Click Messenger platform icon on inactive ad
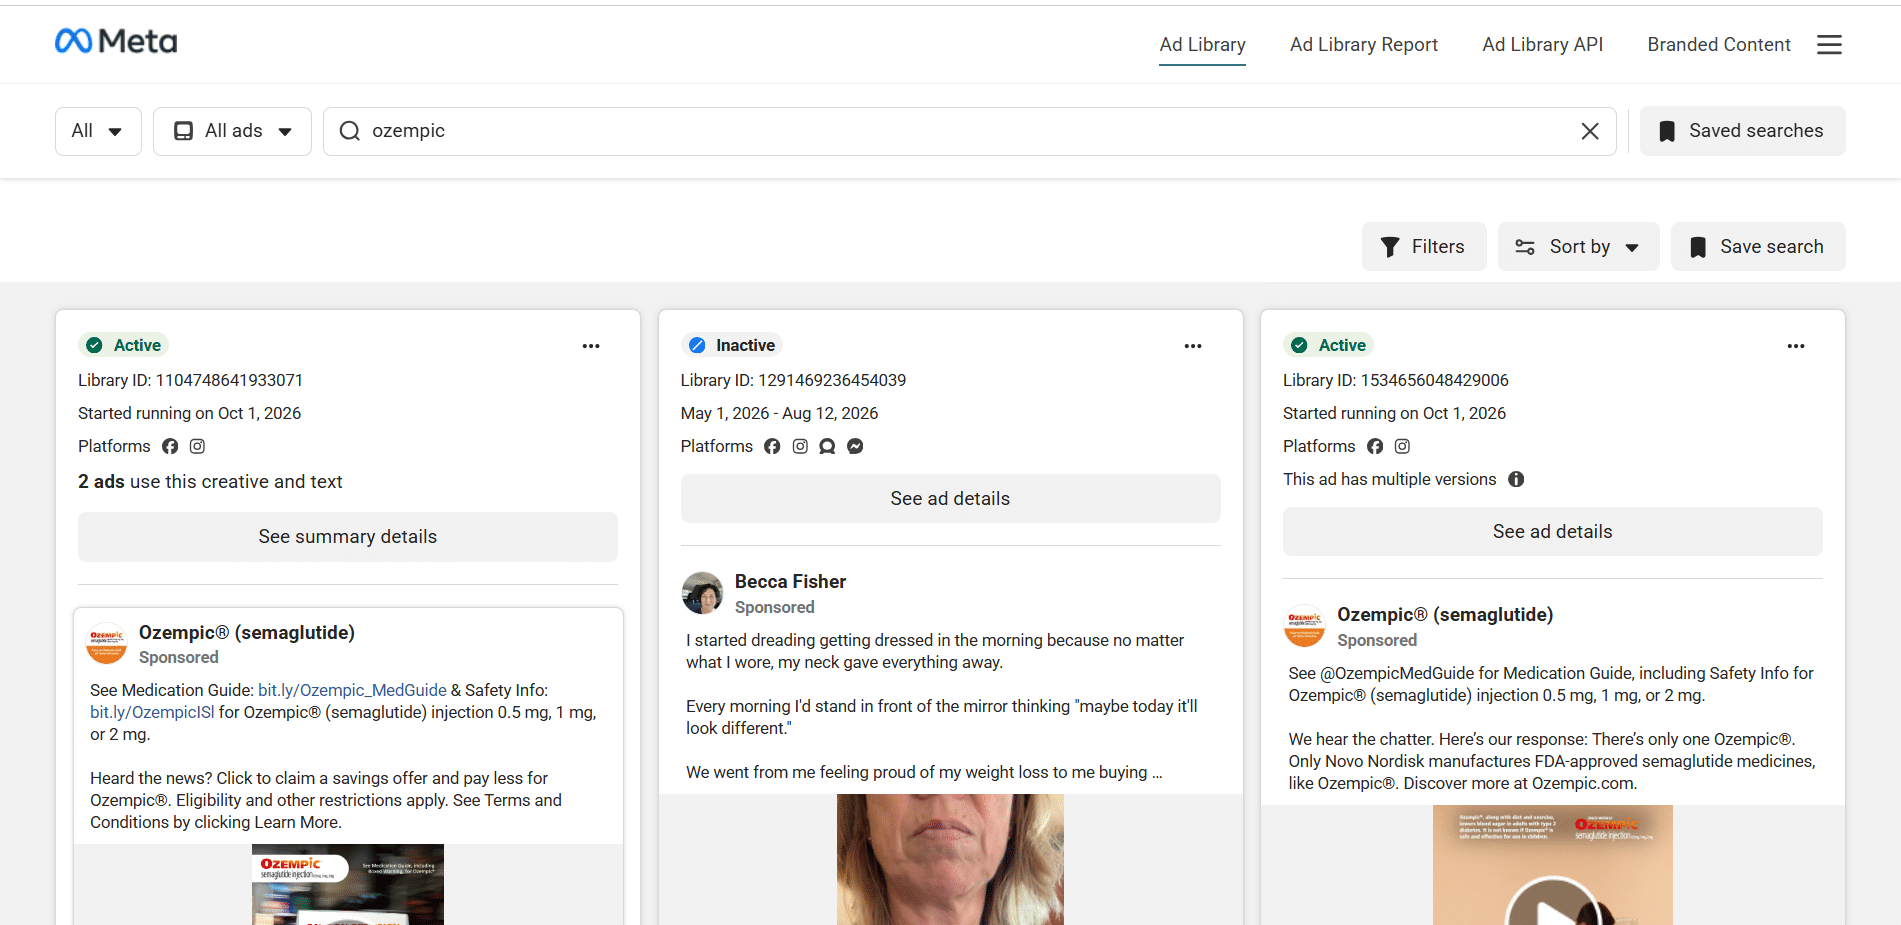Viewport: 1901px width, 925px height. coord(855,446)
